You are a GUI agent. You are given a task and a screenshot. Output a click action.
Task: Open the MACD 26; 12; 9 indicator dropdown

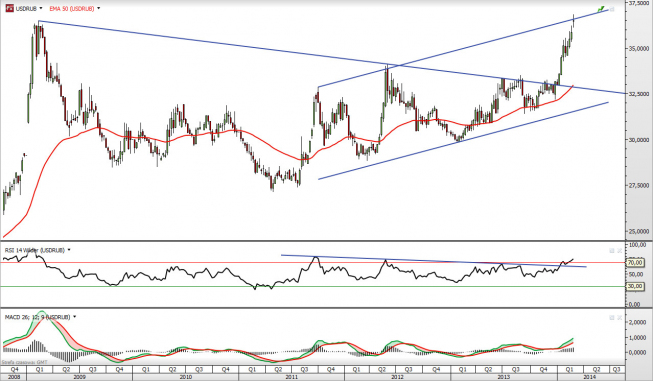(75, 317)
